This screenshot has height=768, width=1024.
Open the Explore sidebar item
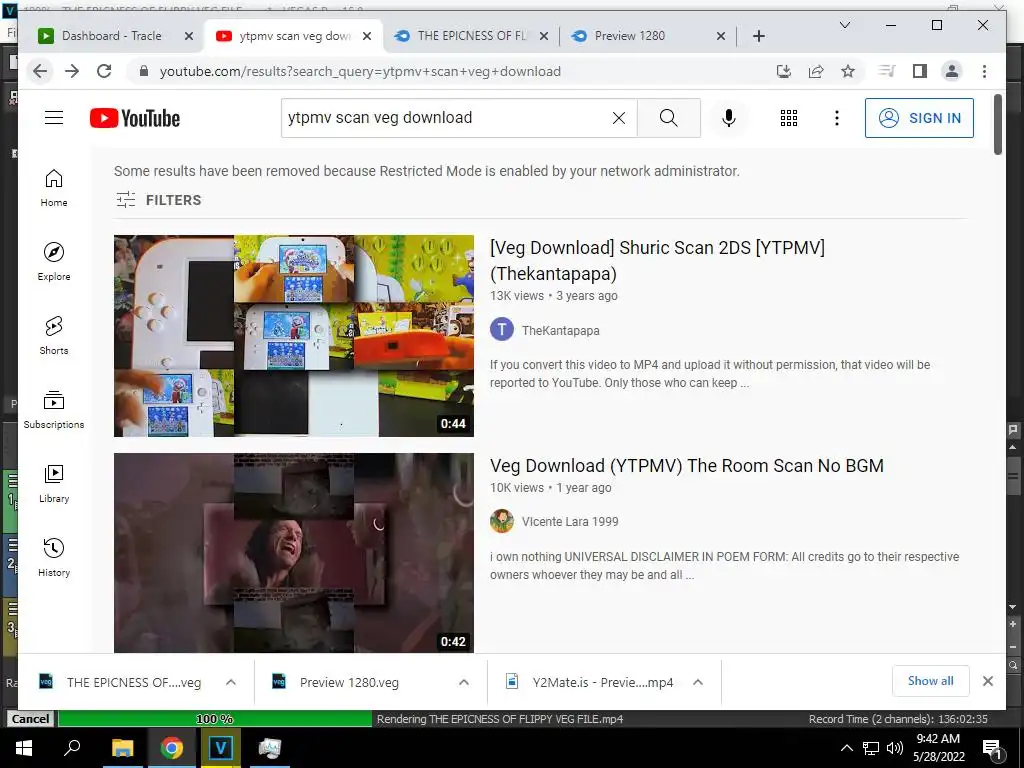tap(54, 262)
